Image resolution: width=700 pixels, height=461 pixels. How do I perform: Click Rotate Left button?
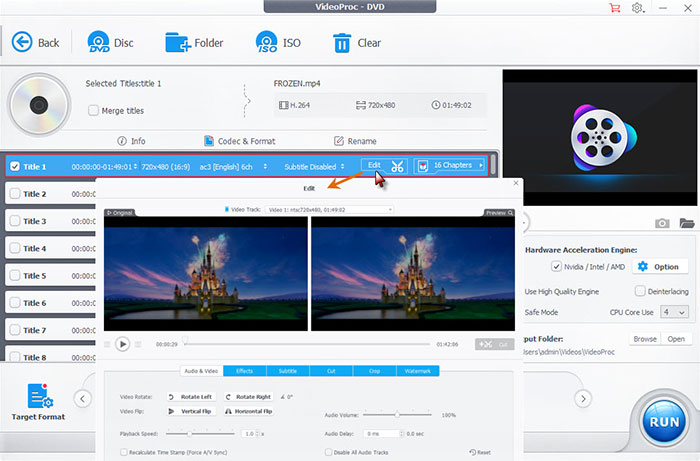click(191, 397)
